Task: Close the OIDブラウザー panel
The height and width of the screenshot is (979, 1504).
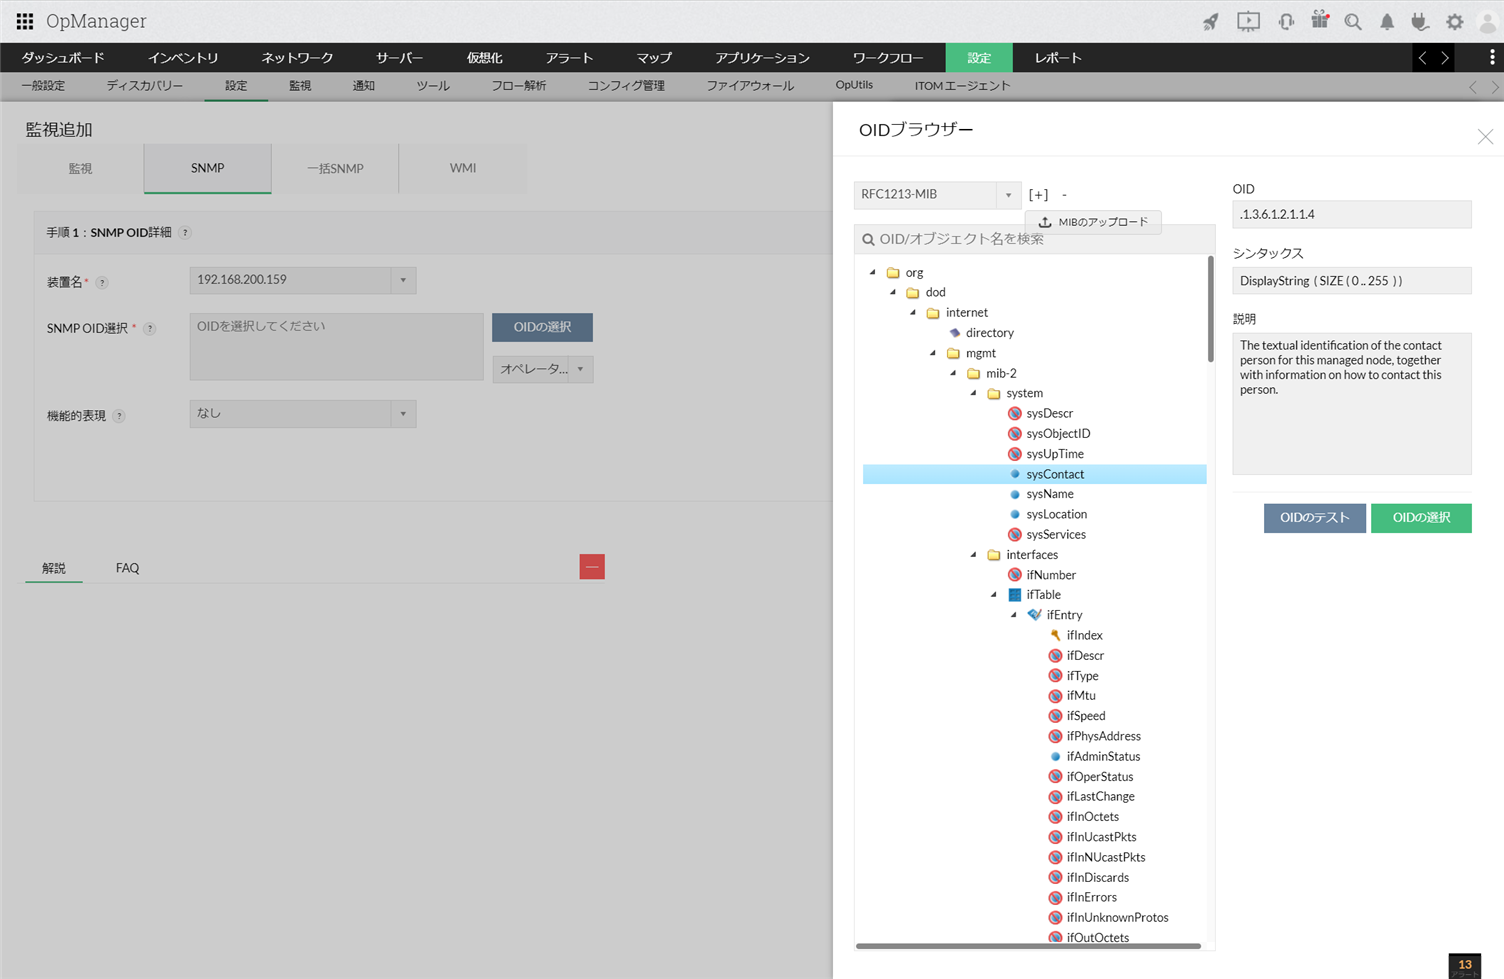Action: (x=1485, y=137)
